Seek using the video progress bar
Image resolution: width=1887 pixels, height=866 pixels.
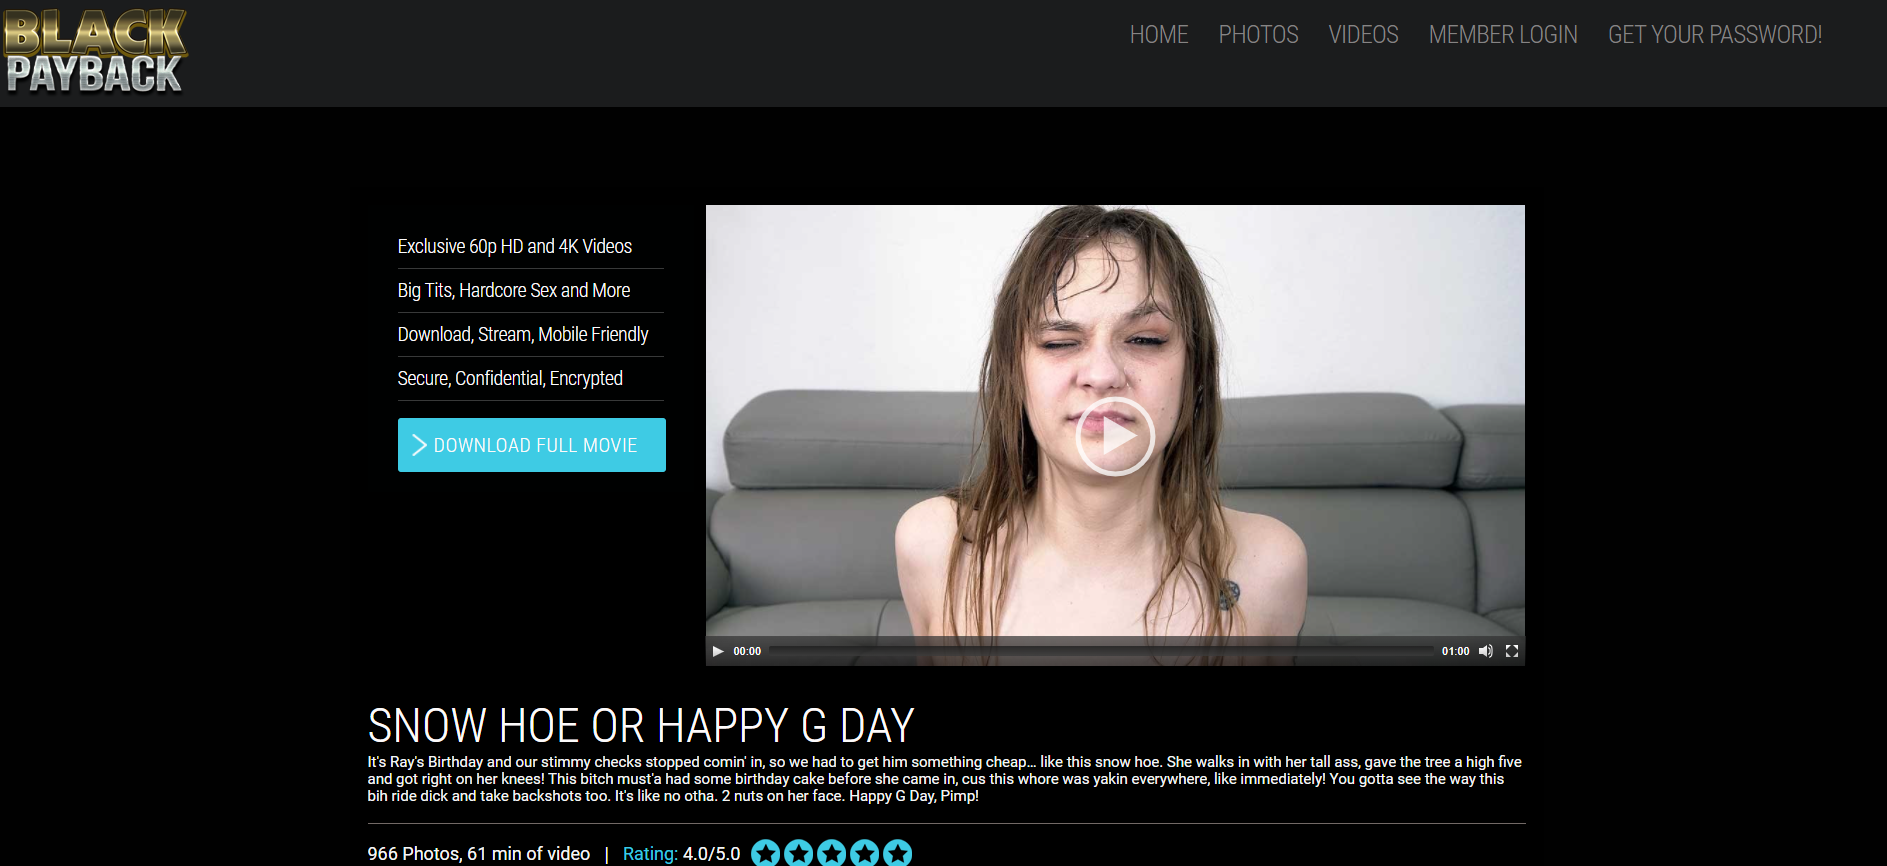1101,651
